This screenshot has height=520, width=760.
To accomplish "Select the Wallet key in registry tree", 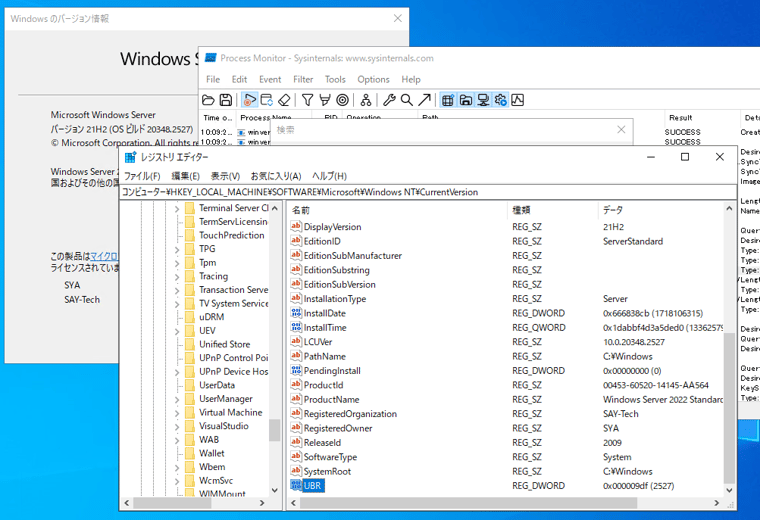I will click(x=212, y=453).
